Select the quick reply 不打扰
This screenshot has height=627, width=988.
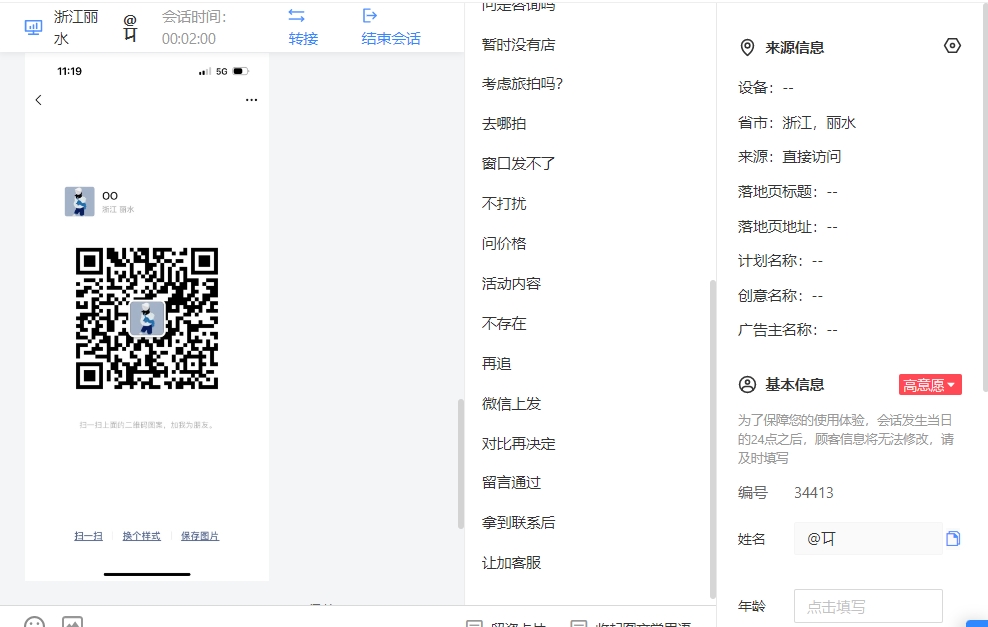[x=504, y=204]
